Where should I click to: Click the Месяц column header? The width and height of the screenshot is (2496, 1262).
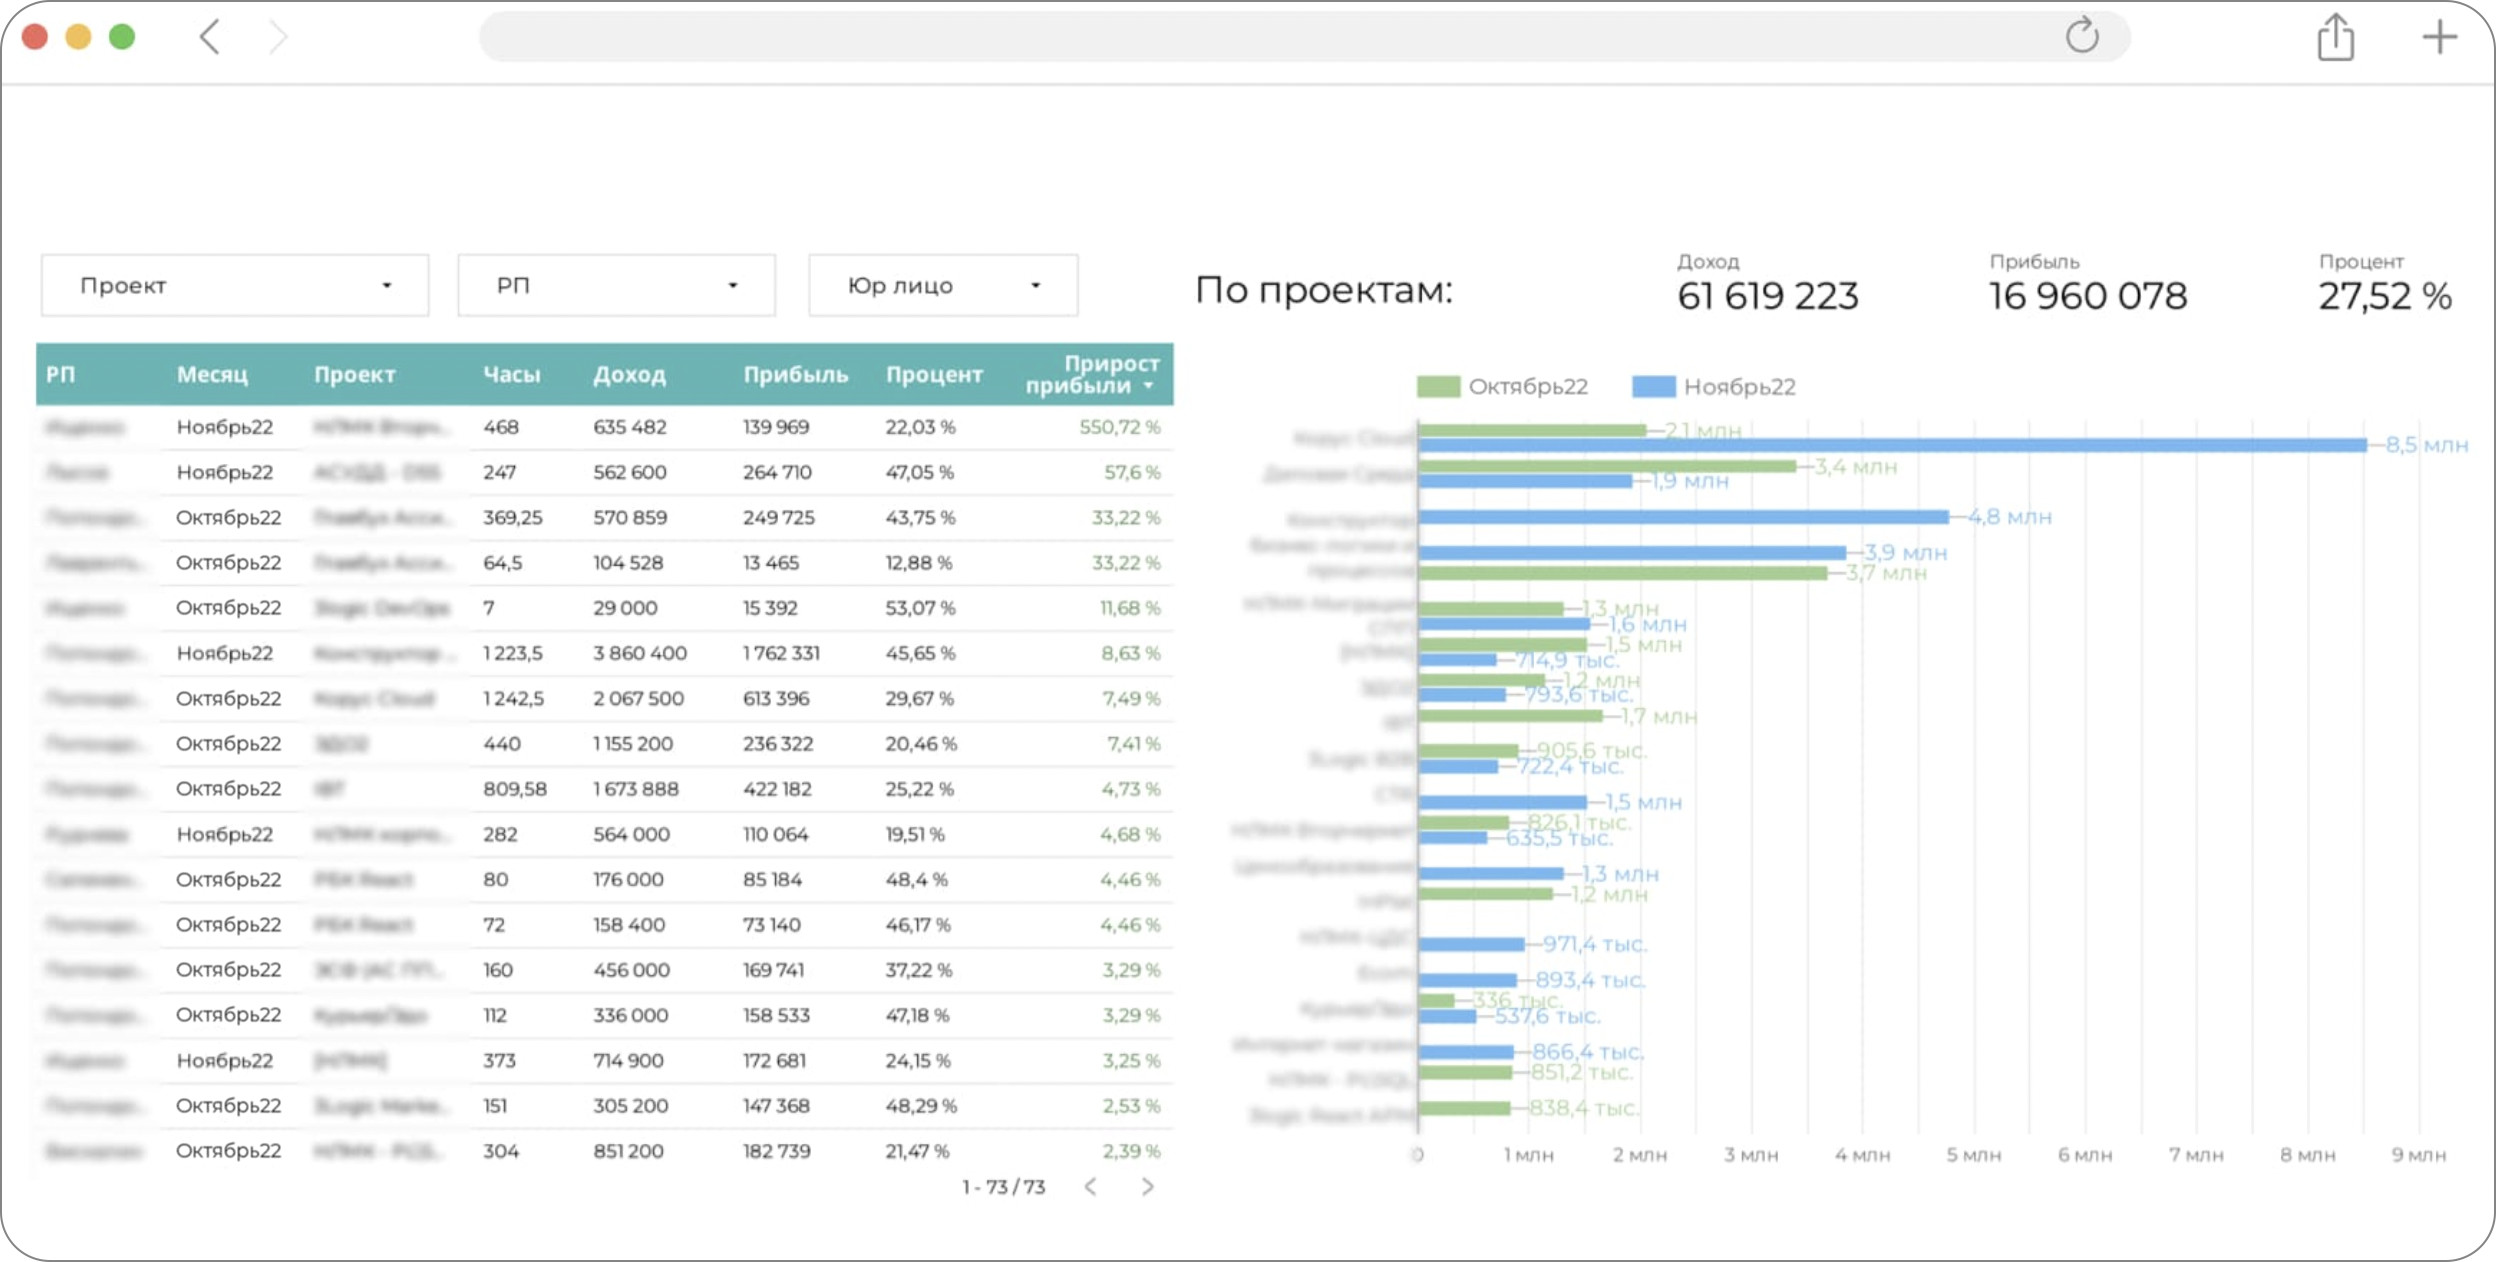(x=212, y=375)
